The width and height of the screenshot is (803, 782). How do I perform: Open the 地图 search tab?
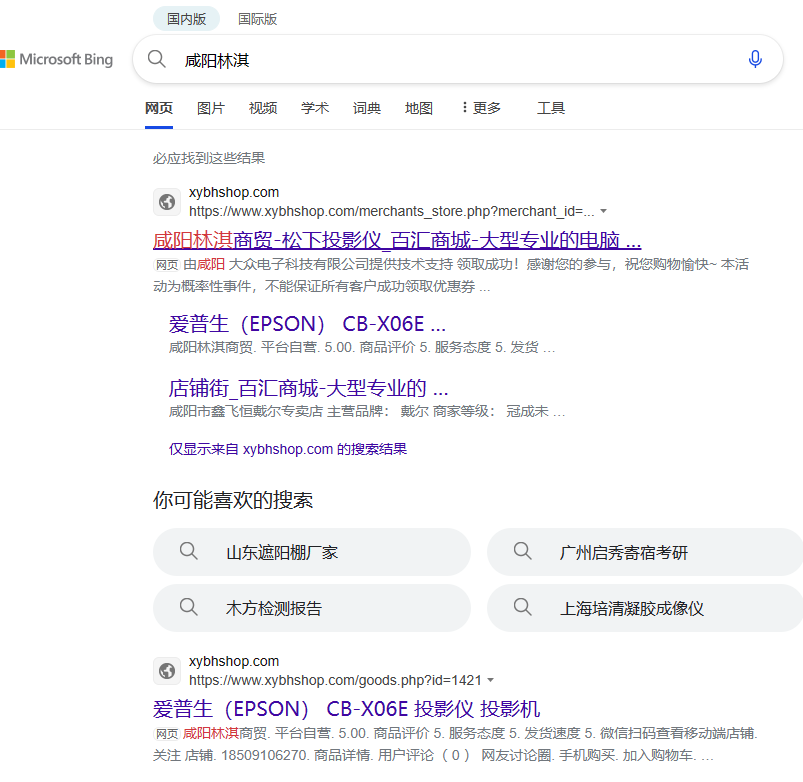[x=419, y=108]
